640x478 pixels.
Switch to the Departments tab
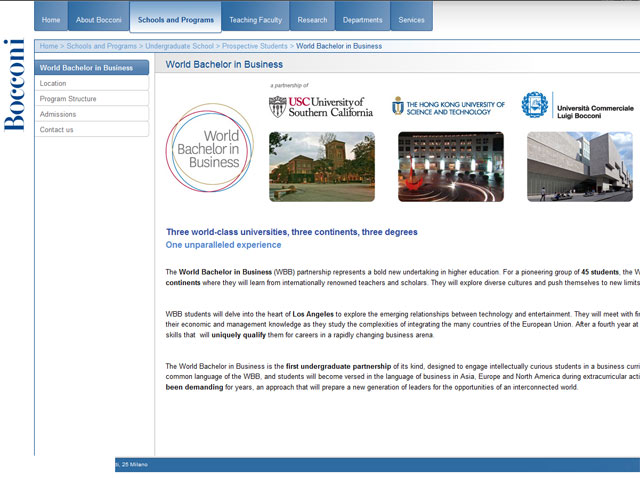362,17
